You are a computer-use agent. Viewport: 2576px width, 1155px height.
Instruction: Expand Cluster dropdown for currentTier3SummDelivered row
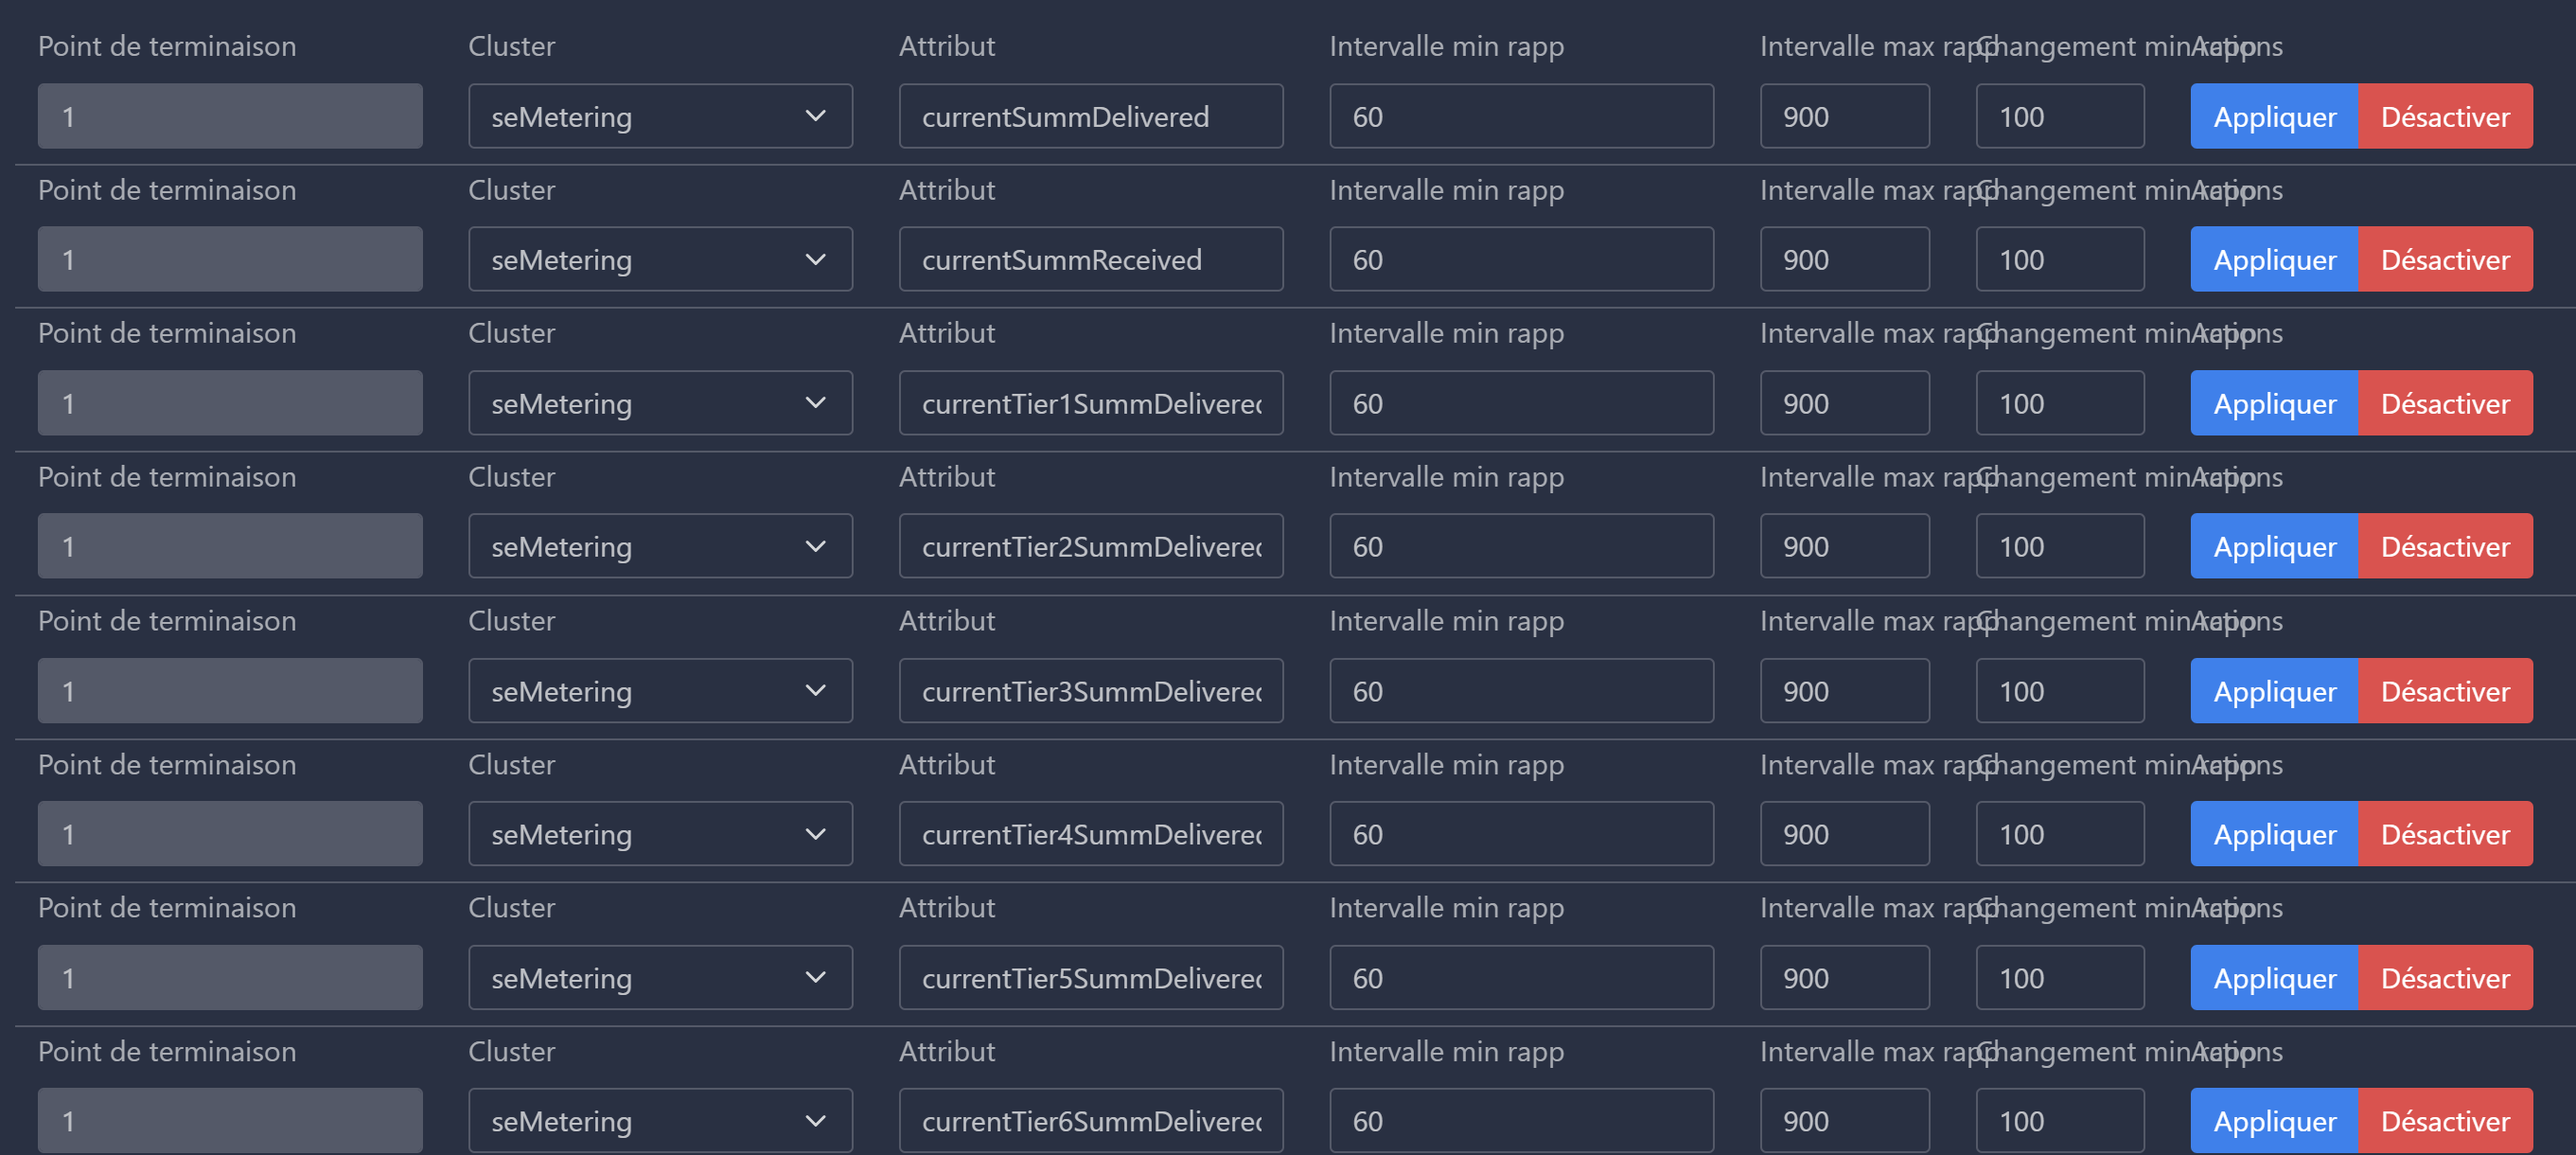point(660,690)
